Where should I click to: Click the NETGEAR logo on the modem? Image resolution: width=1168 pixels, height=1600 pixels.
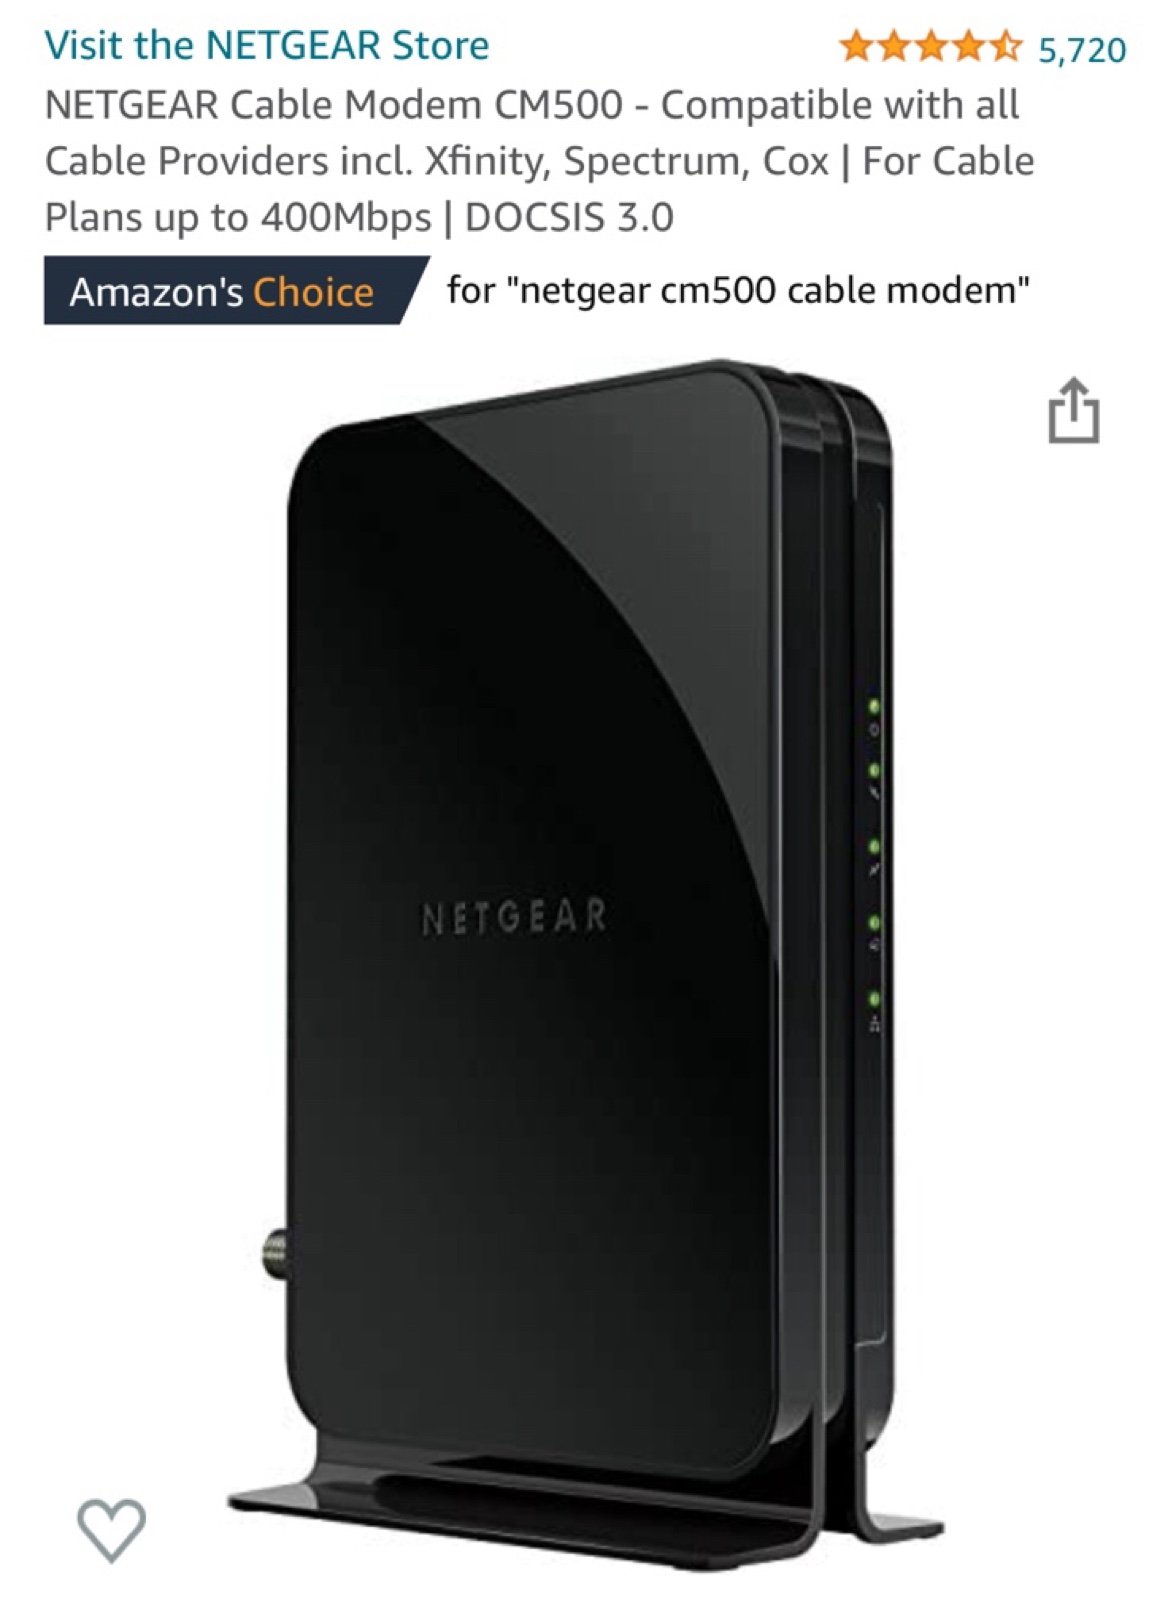point(514,917)
